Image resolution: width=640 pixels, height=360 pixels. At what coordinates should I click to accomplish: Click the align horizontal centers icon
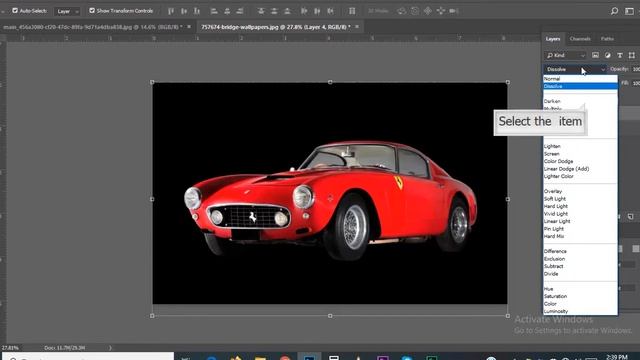click(227, 11)
